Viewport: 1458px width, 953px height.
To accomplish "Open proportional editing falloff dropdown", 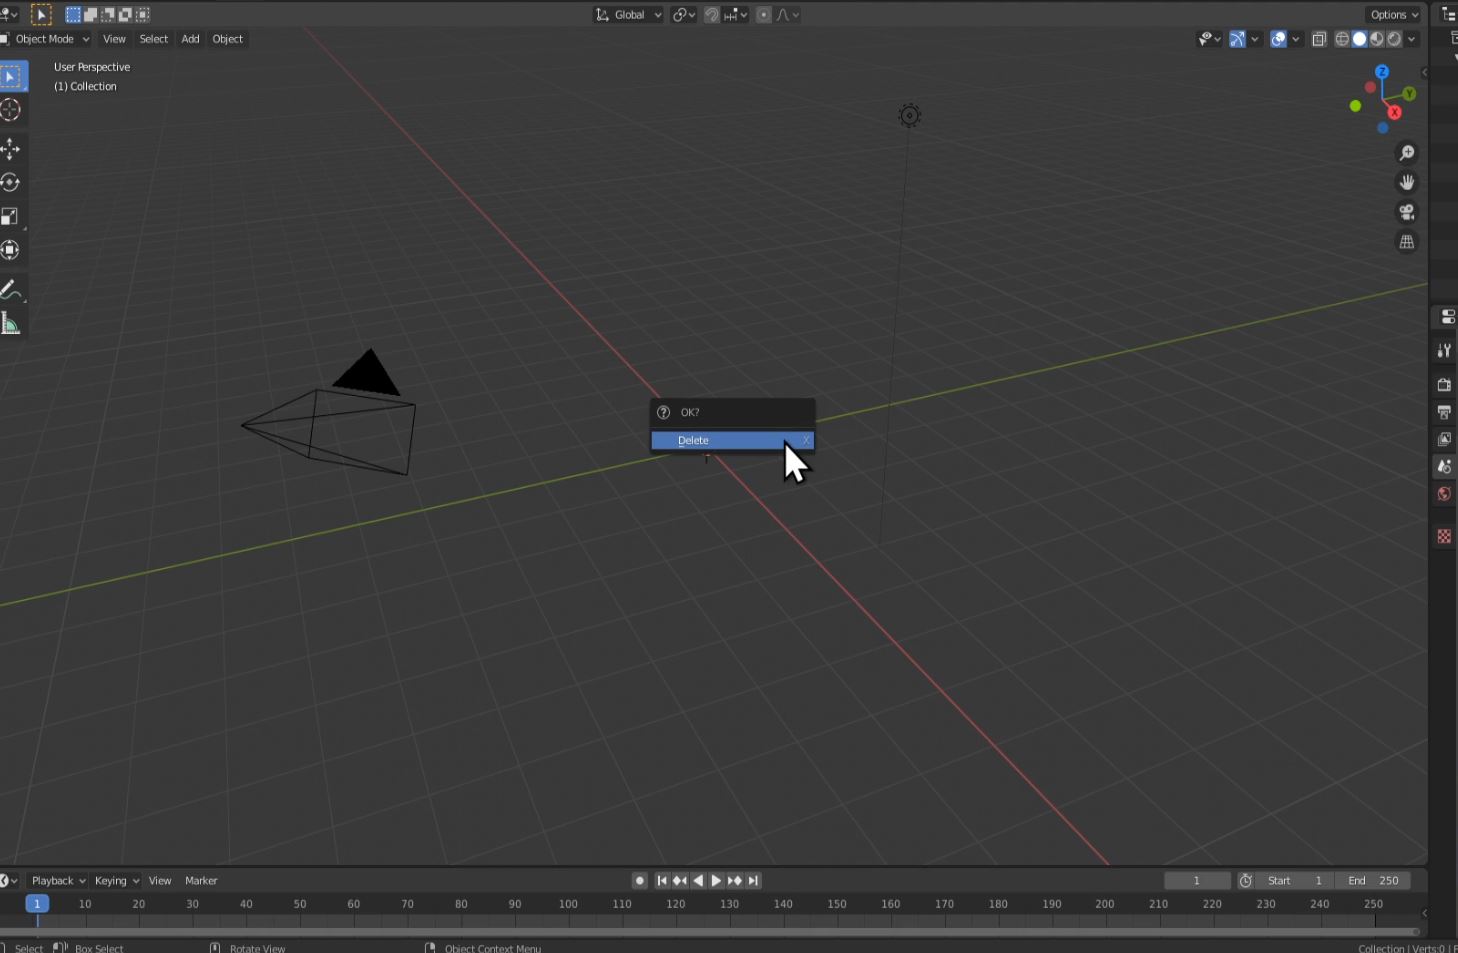I will coord(788,15).
